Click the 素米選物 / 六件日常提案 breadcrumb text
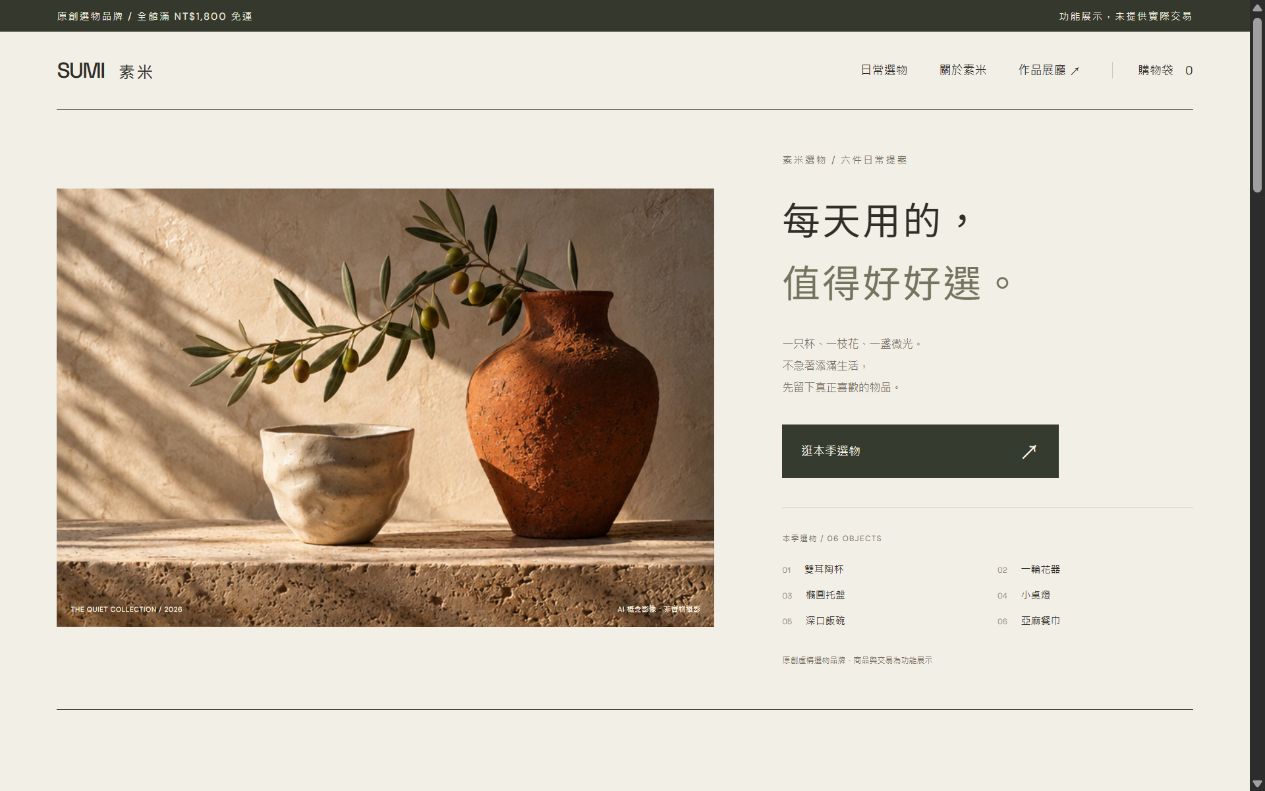The height and width of the screenshot is (791, 1265). [x=844, y=160]
